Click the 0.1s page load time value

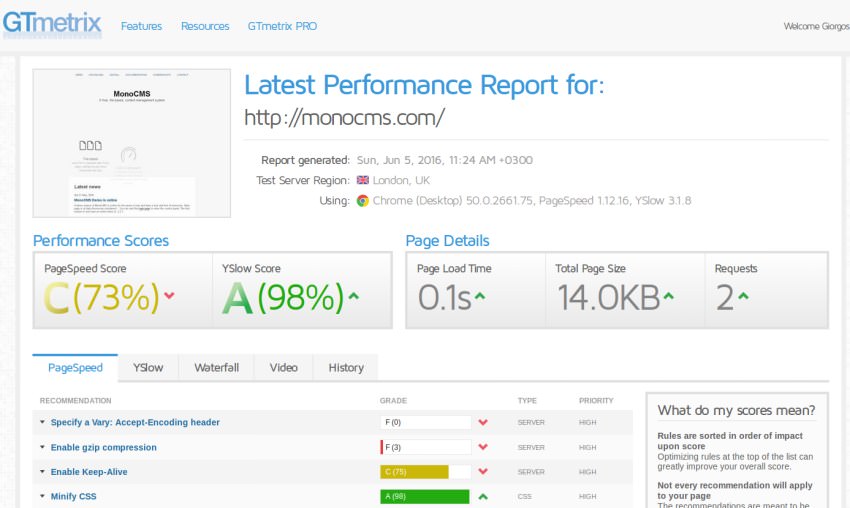pos(445,298)
